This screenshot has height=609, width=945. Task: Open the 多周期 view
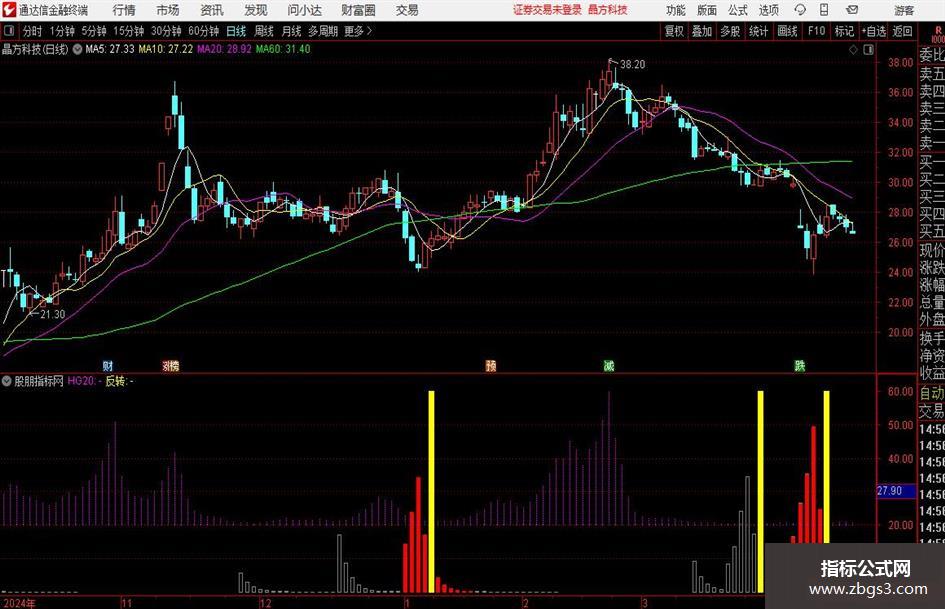pyautogui.click(x=323, y=31)
